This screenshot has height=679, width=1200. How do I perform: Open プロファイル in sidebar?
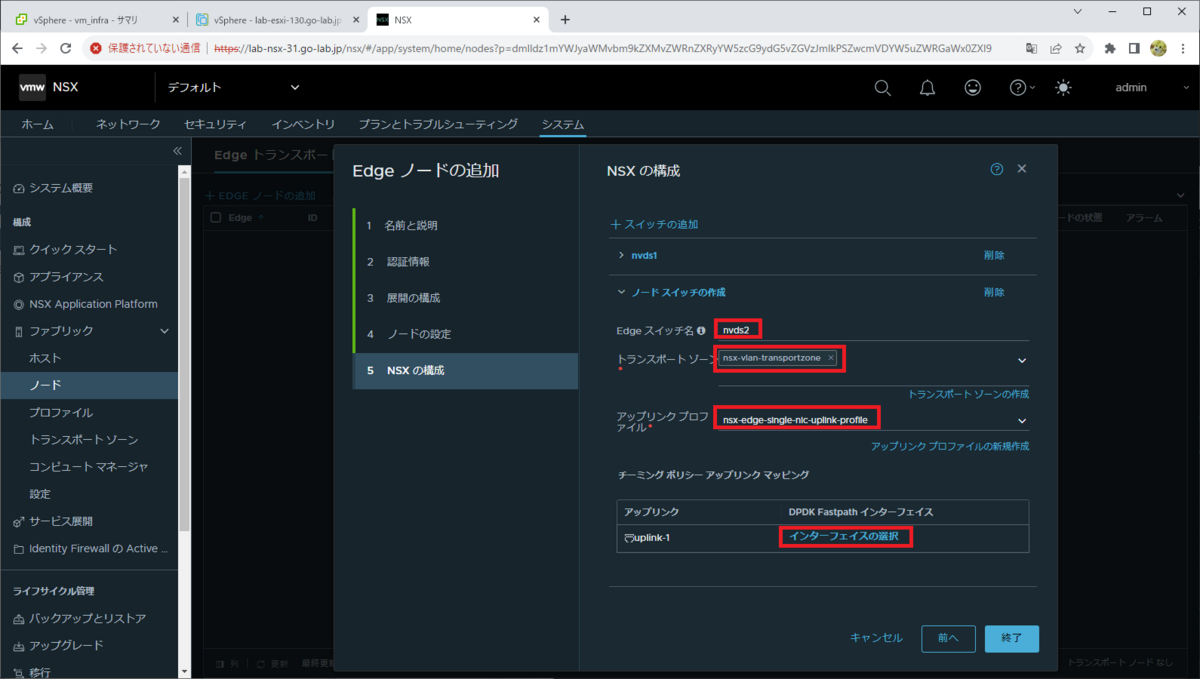point(61,413)
